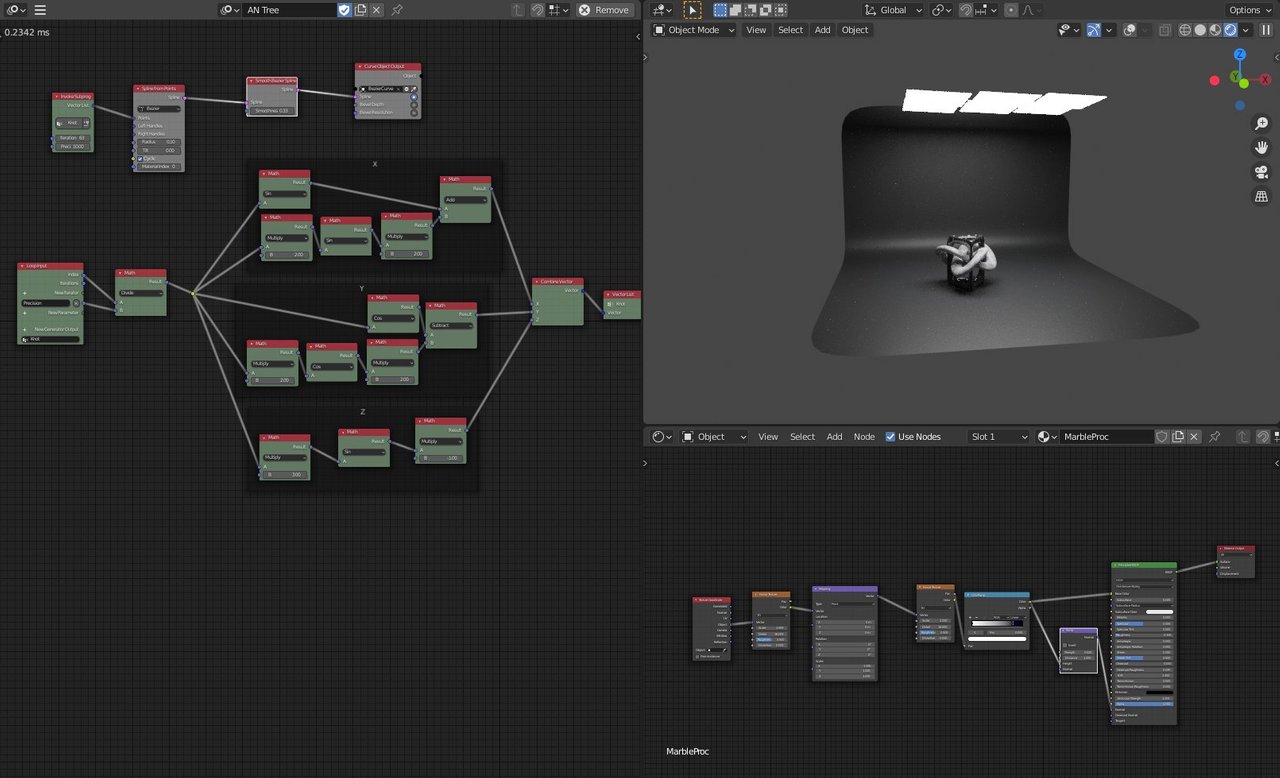This screenshot has width=1280, height=778.
Task: Pin the AN Tree node tree
Action: pos(397,10)
